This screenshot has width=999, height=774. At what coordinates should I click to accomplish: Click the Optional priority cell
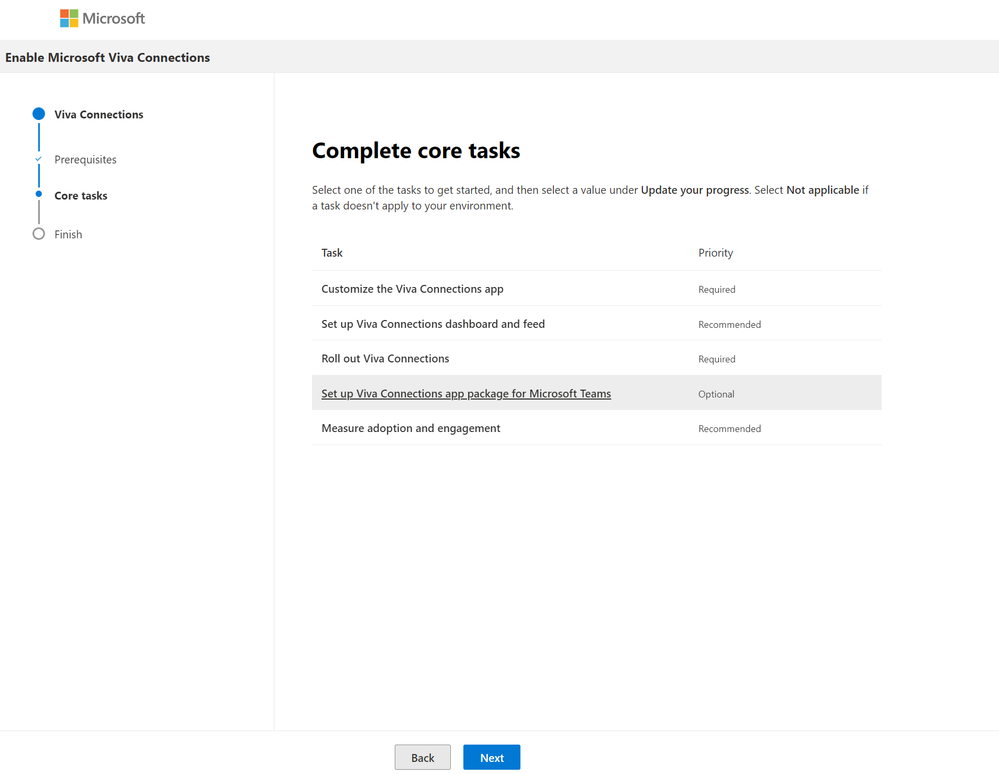(716, 394)
